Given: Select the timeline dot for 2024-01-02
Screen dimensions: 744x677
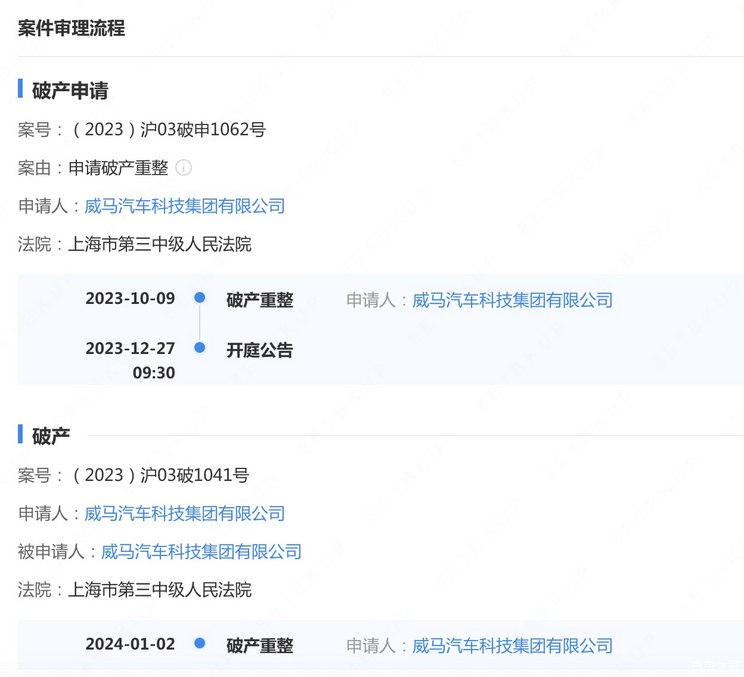Looking at the screenshot, I should (200, 644).
